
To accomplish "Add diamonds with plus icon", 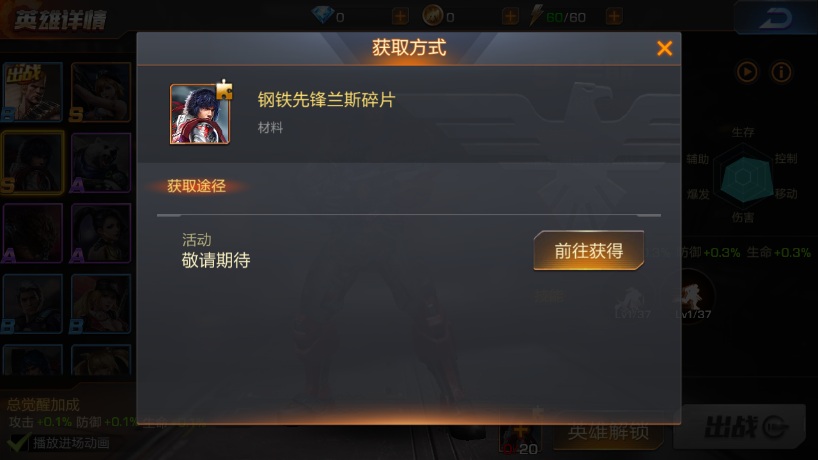I will (x=400, y=17).
